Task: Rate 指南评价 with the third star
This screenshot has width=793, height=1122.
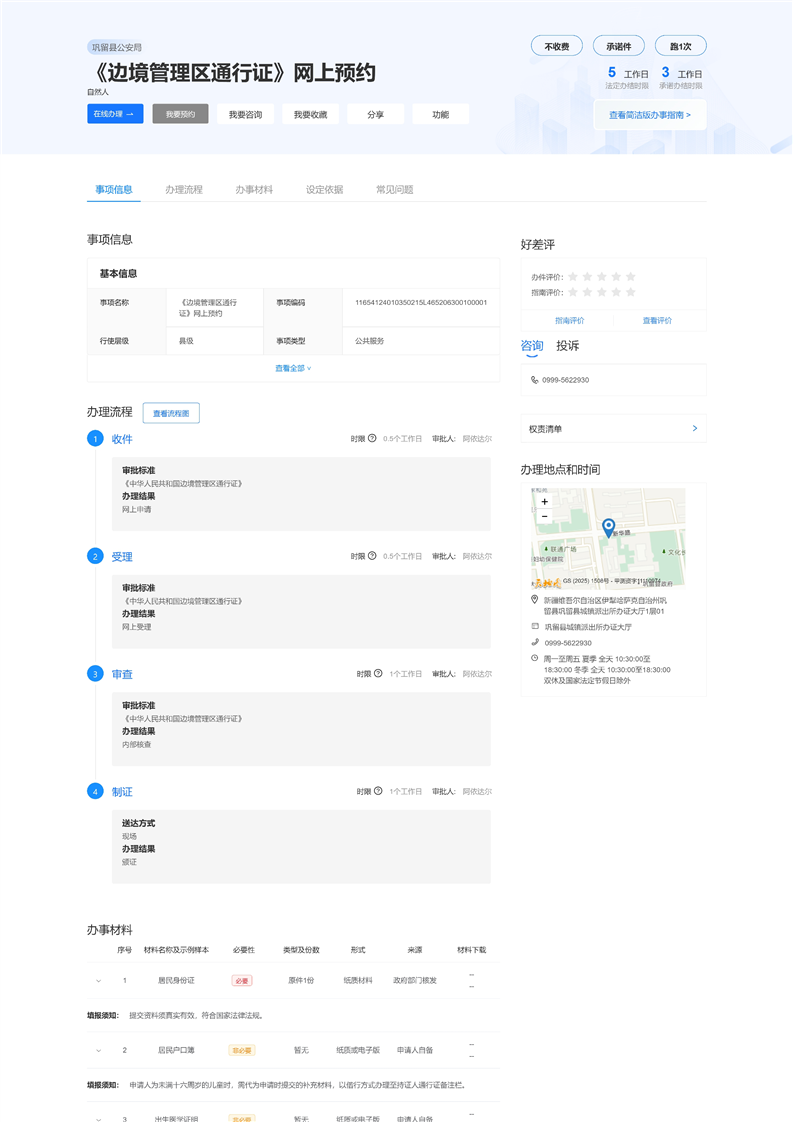Action: point(601,292)
